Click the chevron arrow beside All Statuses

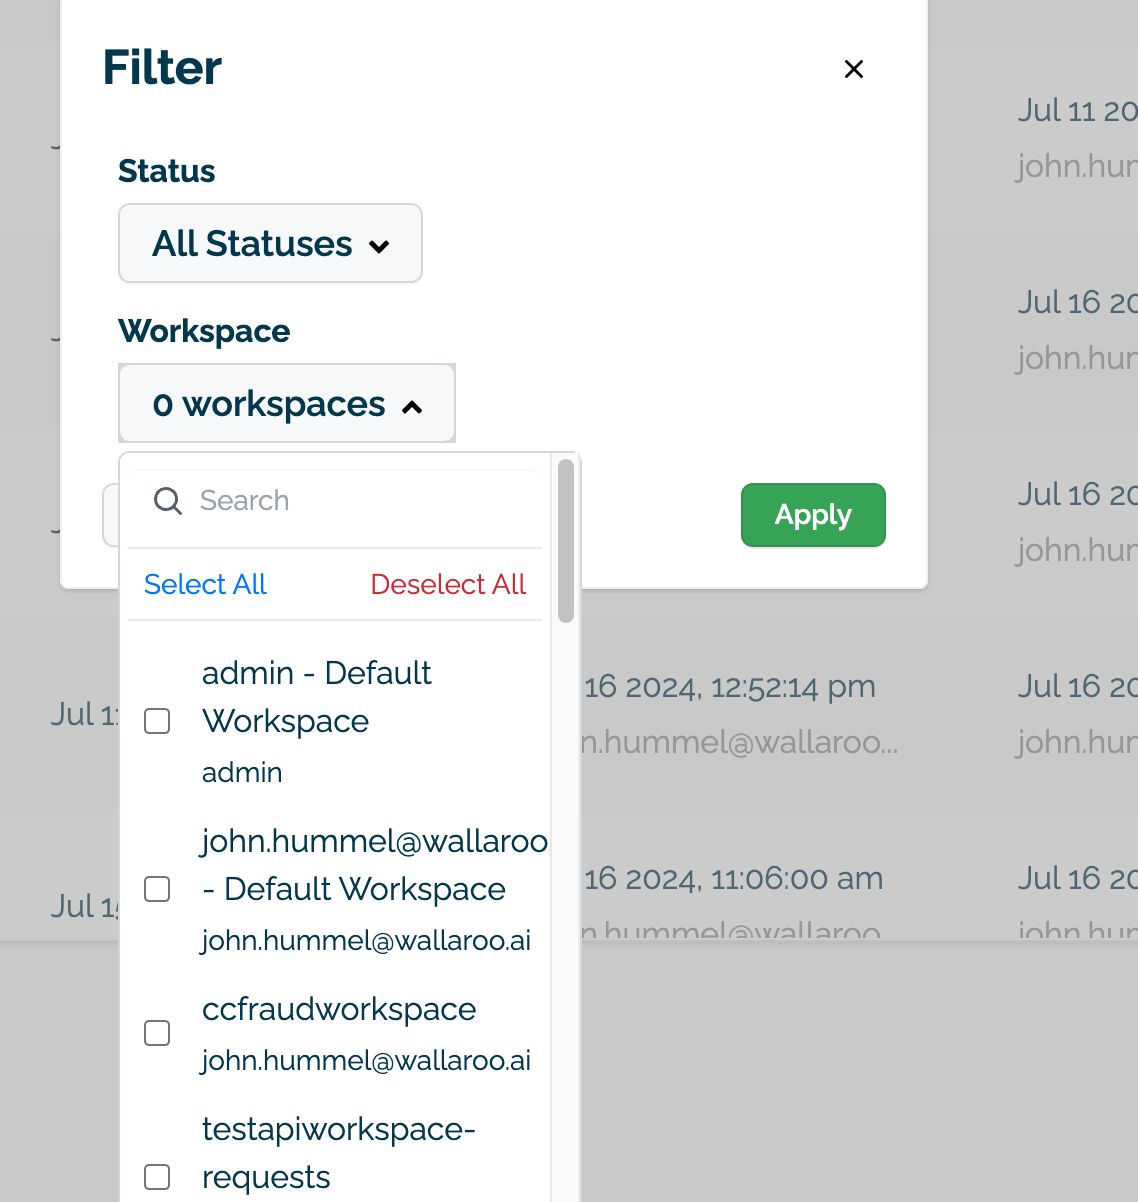point(379,246)
